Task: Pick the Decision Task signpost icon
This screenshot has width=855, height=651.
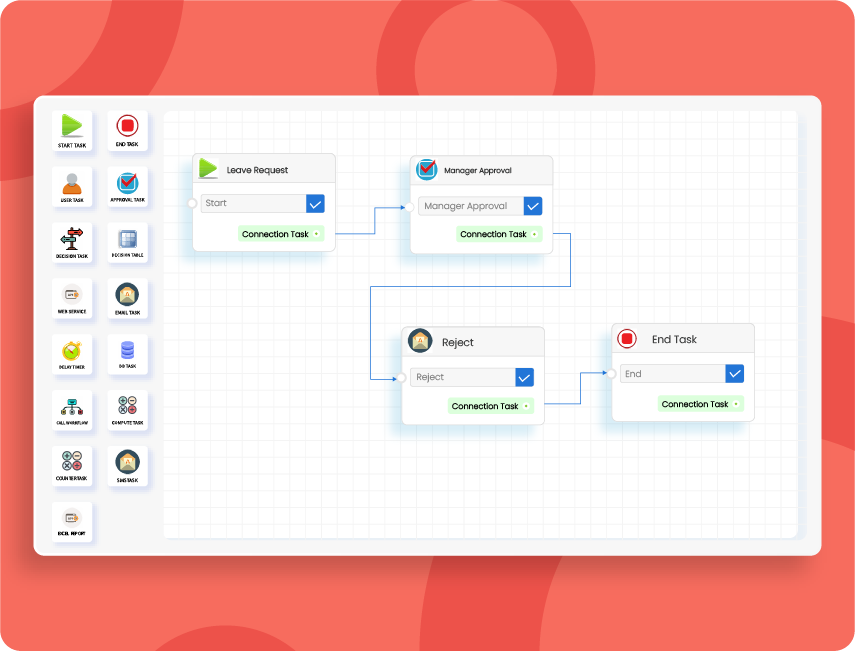Action: (x=72, y=239)
